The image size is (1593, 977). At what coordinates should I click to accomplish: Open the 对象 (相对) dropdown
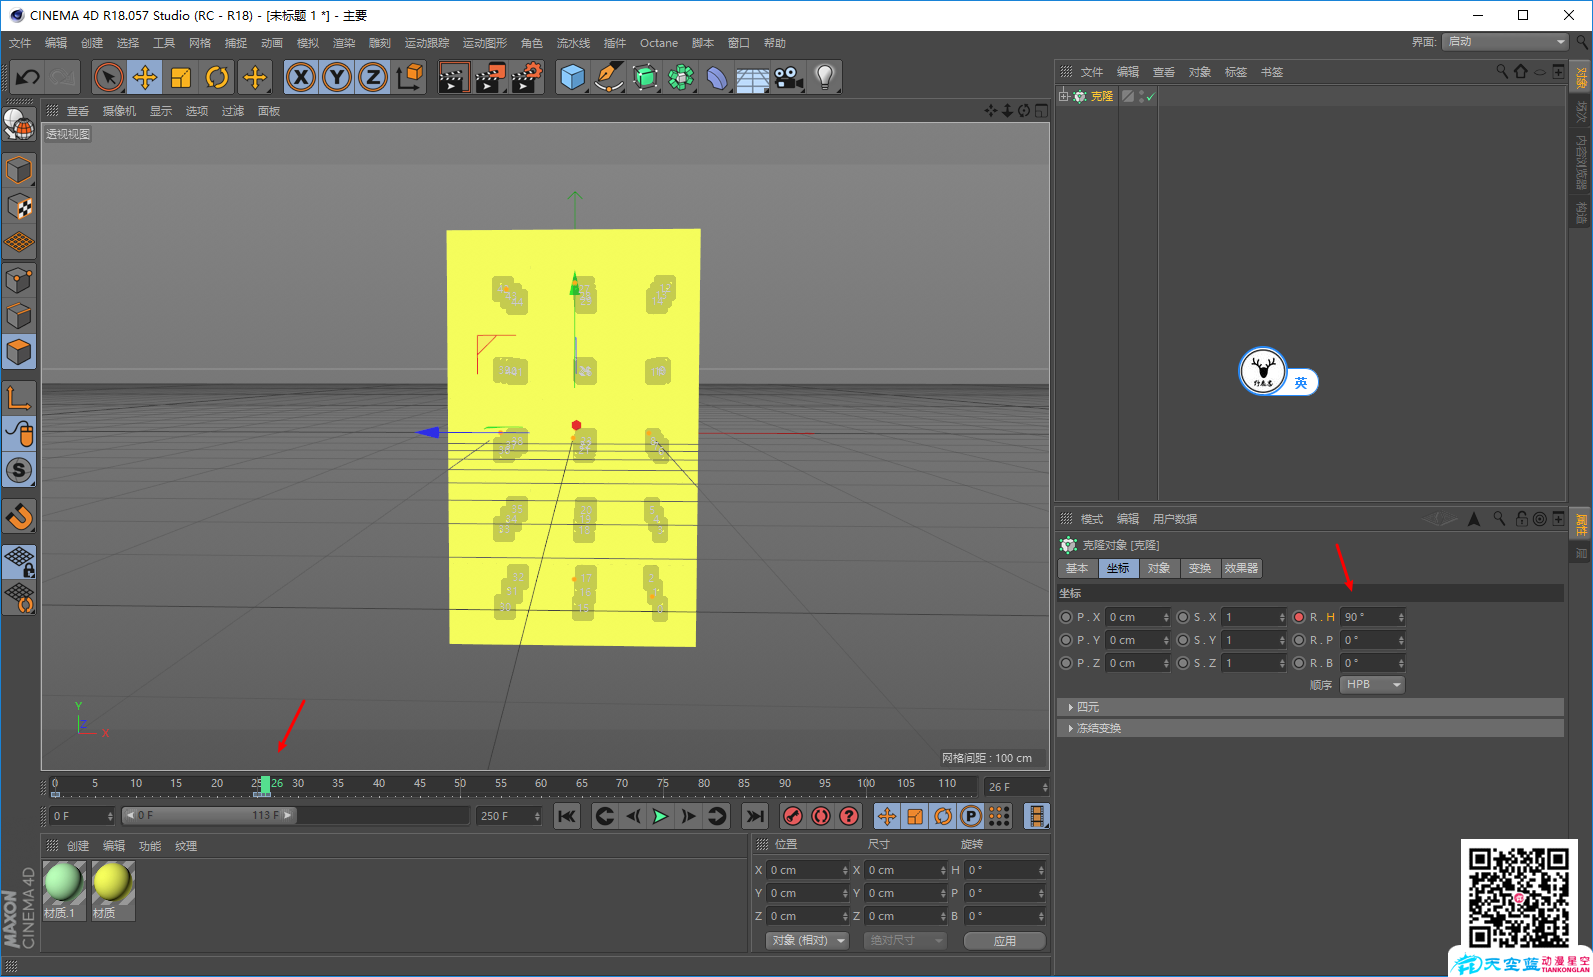point(808,941)
